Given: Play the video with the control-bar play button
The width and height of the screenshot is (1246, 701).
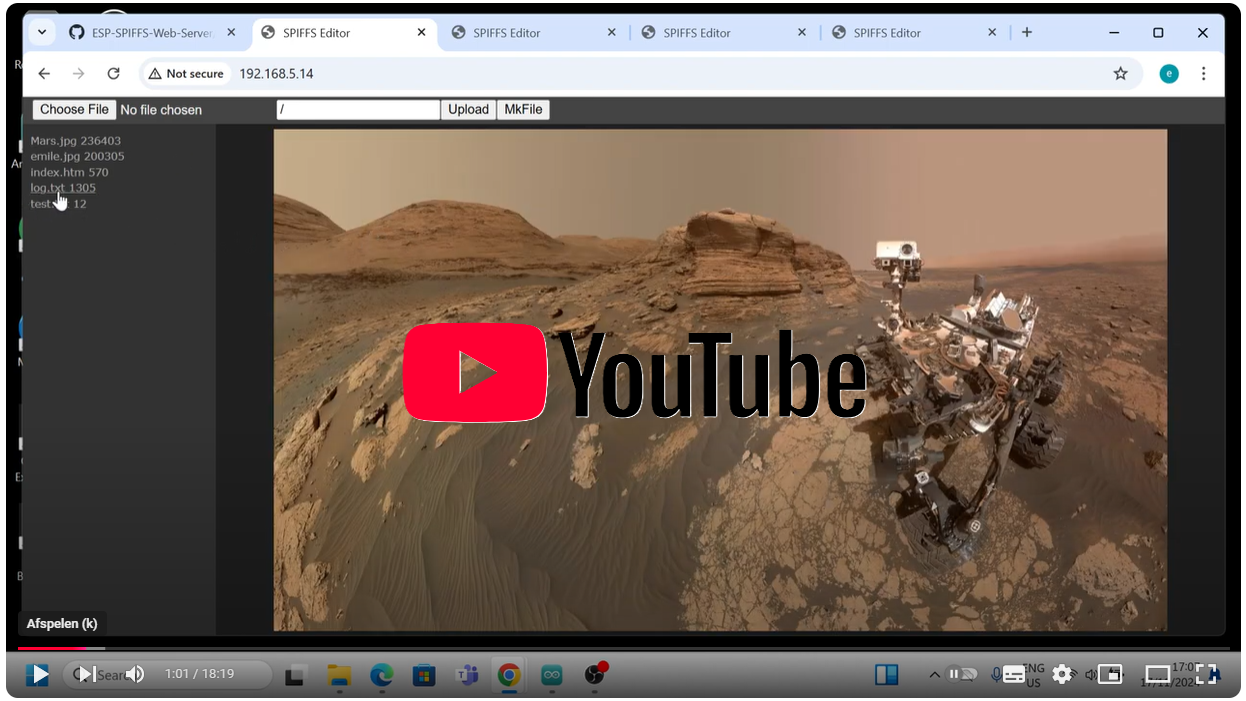Looking at the screenshot, I should (x=39, y=675).
